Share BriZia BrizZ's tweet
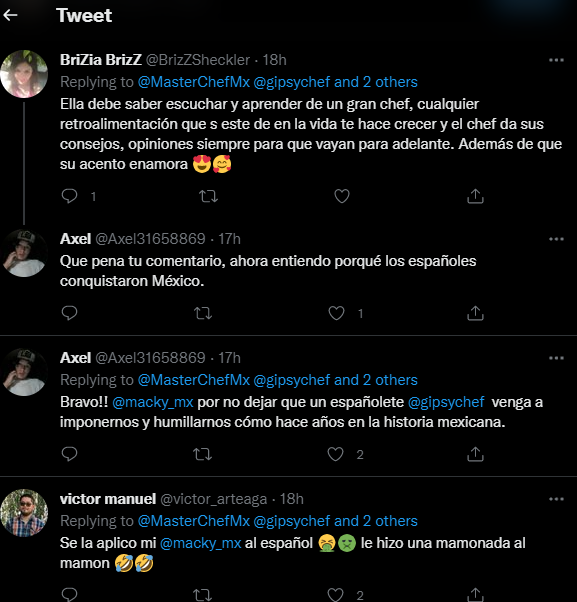 coord(475,196)
